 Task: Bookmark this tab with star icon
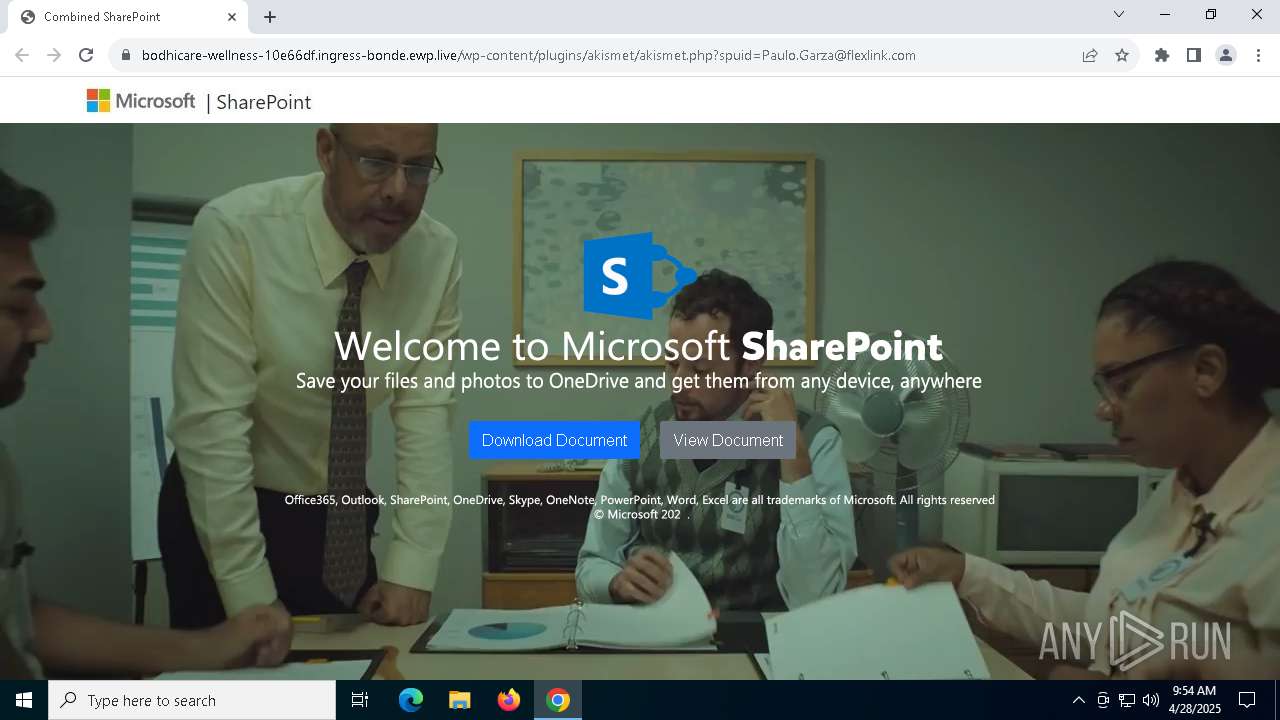(1122, 55)
